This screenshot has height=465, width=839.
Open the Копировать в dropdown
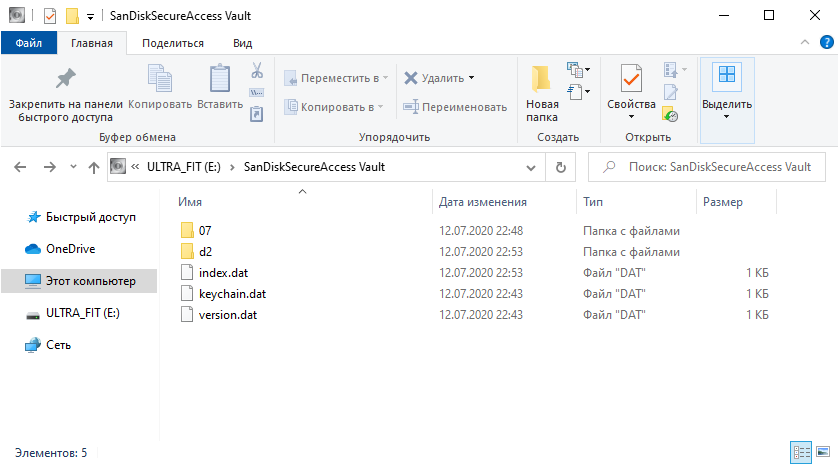pyautogui.click(x=334, y=107)
